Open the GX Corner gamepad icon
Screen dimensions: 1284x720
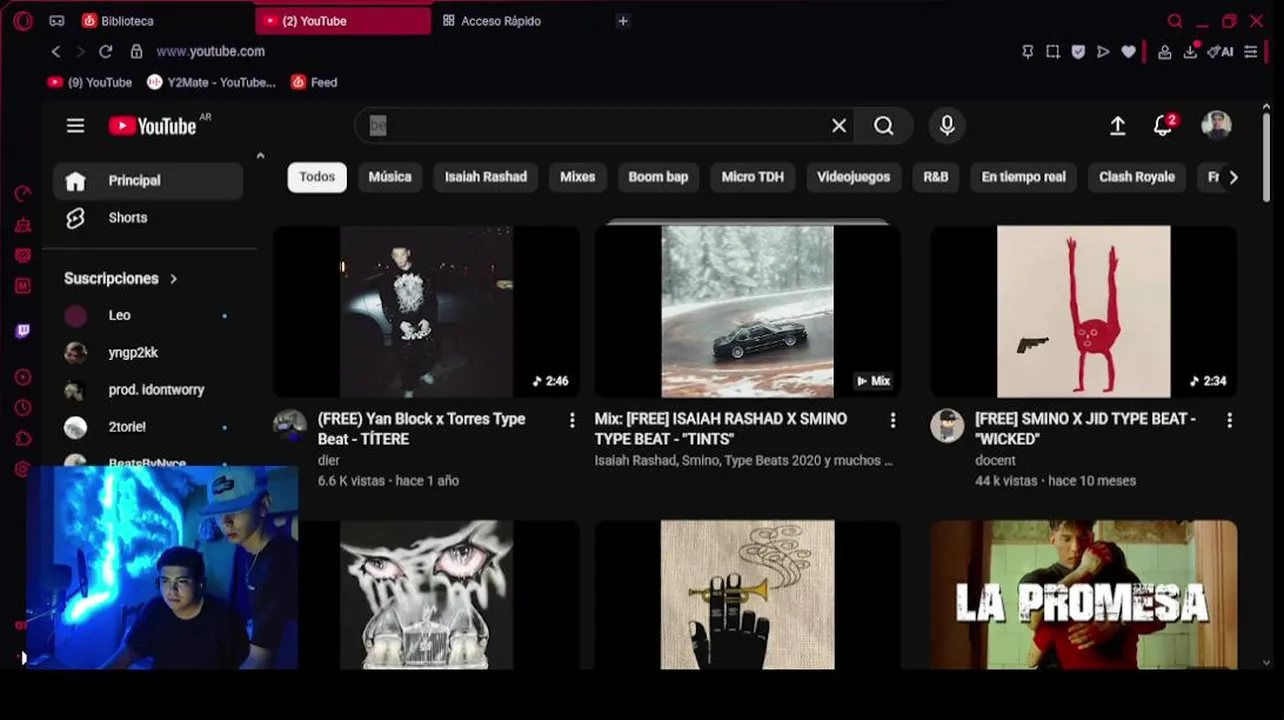tap(57, 21)
